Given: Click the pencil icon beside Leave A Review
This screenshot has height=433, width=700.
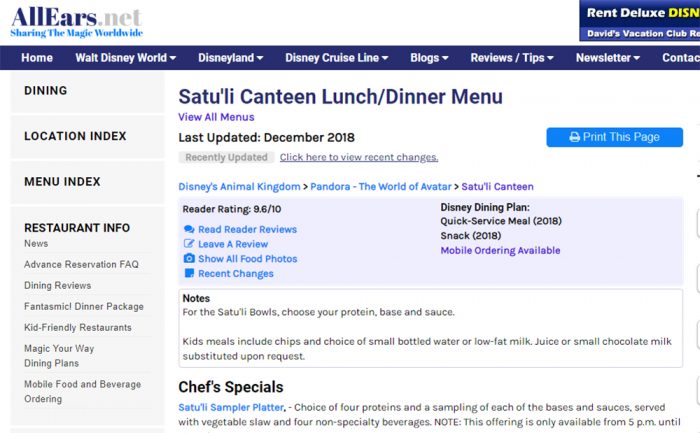Looking at the screenshot, I should [189, 244].
